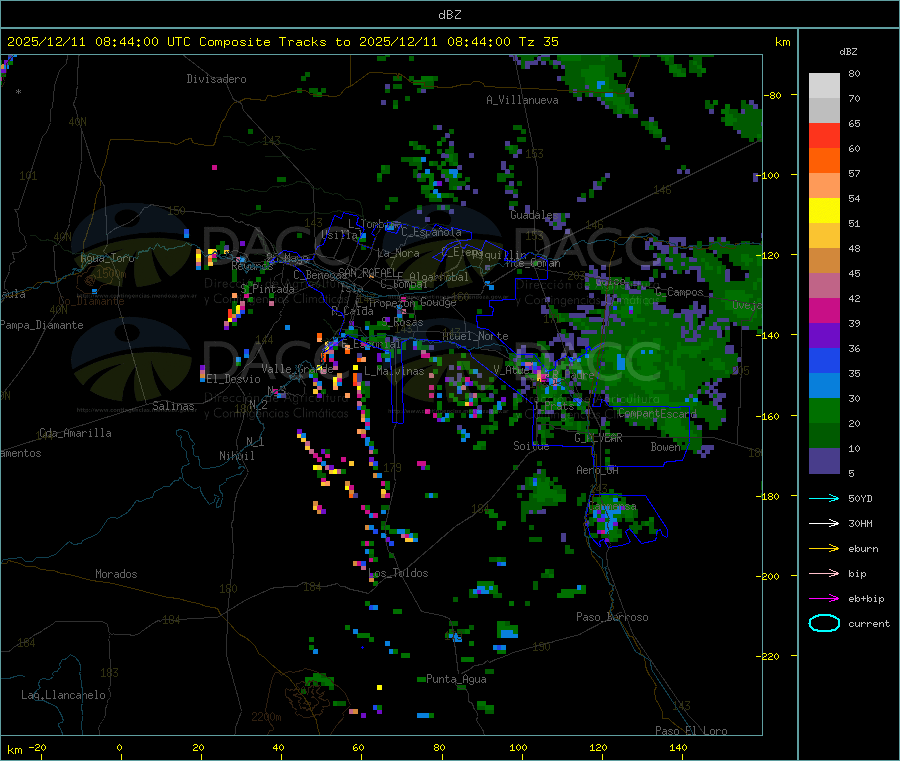Viewport: 900px width, 761px height.
Task: Click the Soitue map label
Action: [531, 446]
